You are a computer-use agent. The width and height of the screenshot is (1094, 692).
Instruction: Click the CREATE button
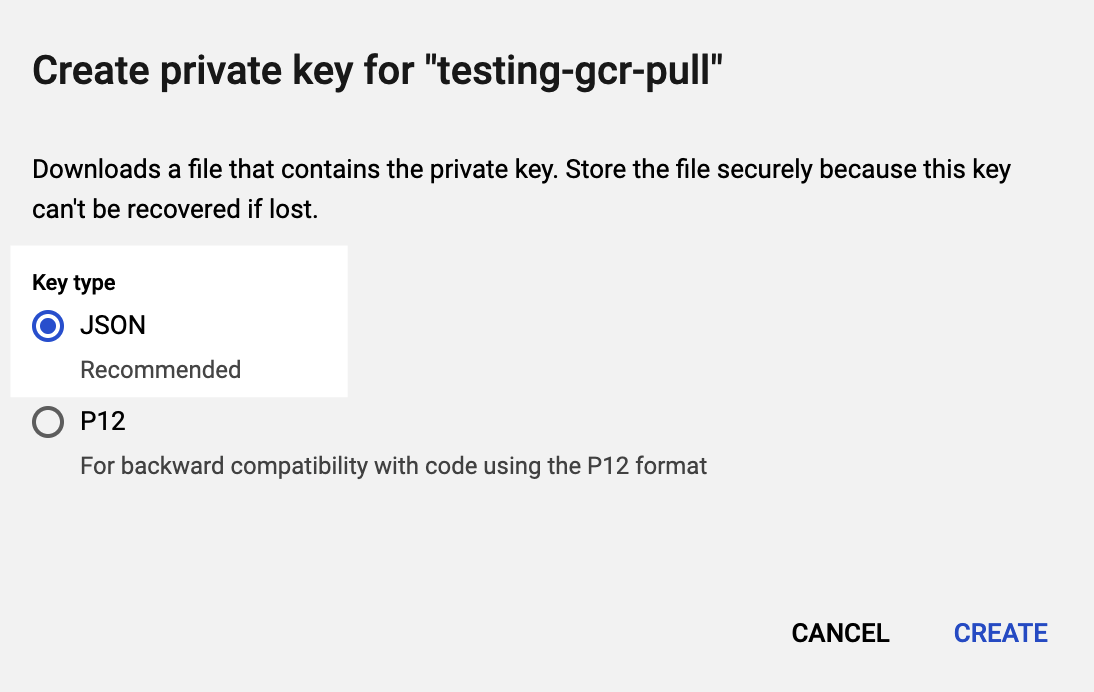(x=1000, y=633)
